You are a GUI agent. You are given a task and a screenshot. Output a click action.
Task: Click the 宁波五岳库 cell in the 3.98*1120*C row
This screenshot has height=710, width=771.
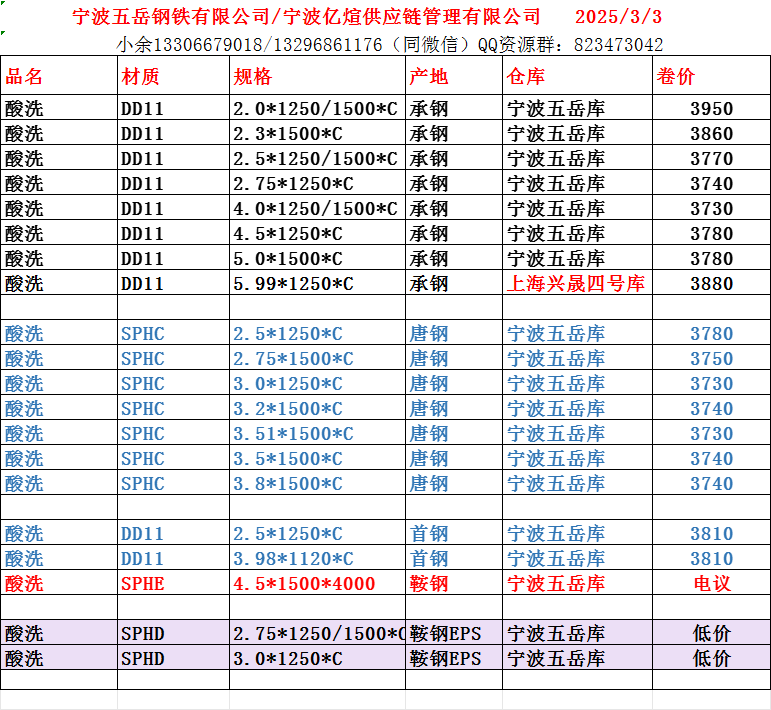pyautogui.click(x=578, y=558)
